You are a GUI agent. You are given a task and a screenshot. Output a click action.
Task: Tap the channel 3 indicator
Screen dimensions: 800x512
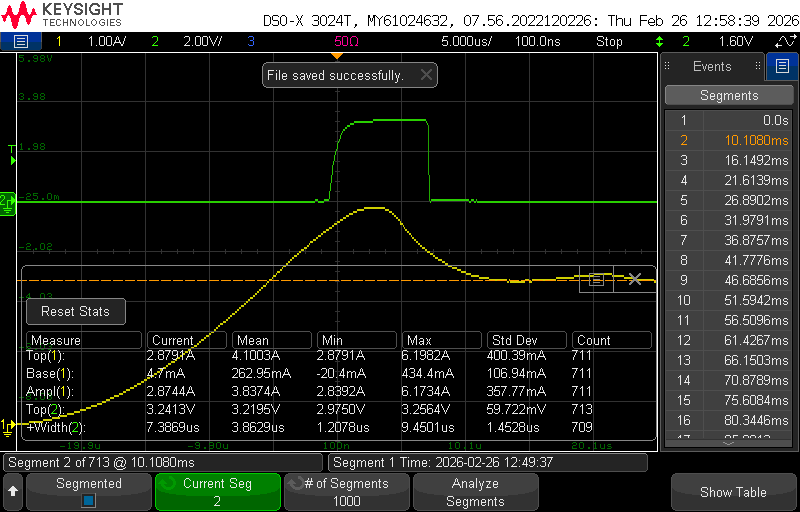coord(251,41)
